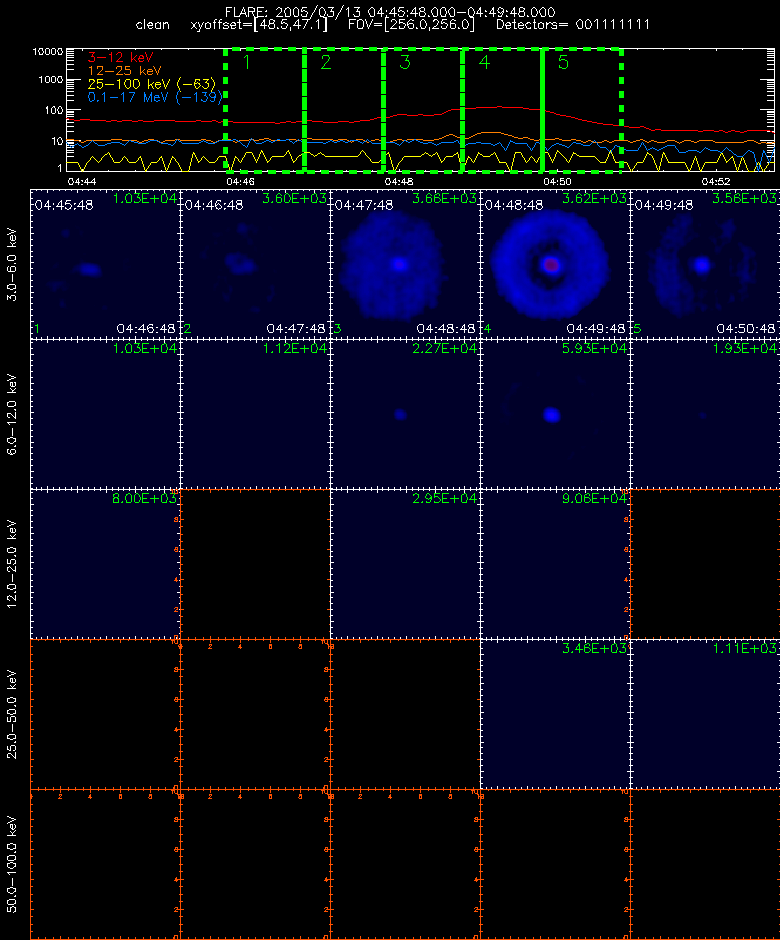Open the 3.0-6.0 keV image for interval 5
Image resolution: width=780 pixels, height=940 pixels.
(x=706, y=264)
